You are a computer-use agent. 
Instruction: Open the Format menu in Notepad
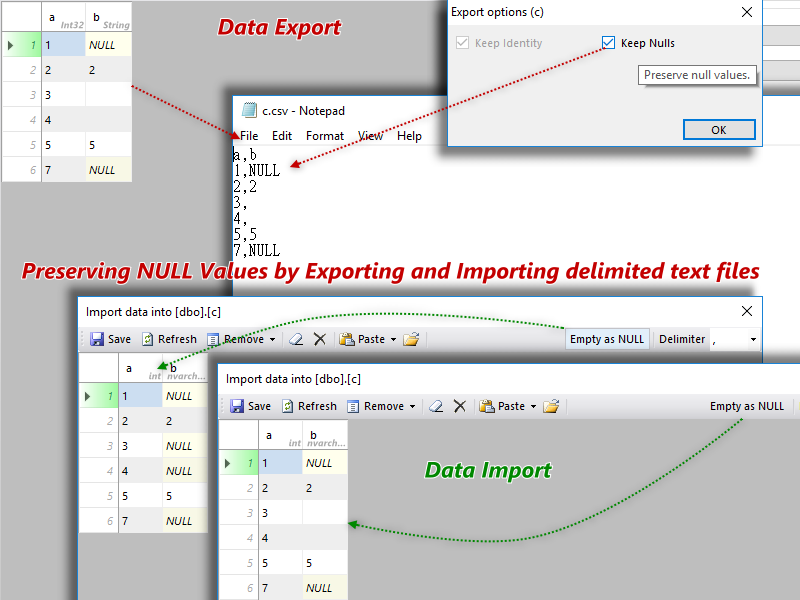point(325,136)
